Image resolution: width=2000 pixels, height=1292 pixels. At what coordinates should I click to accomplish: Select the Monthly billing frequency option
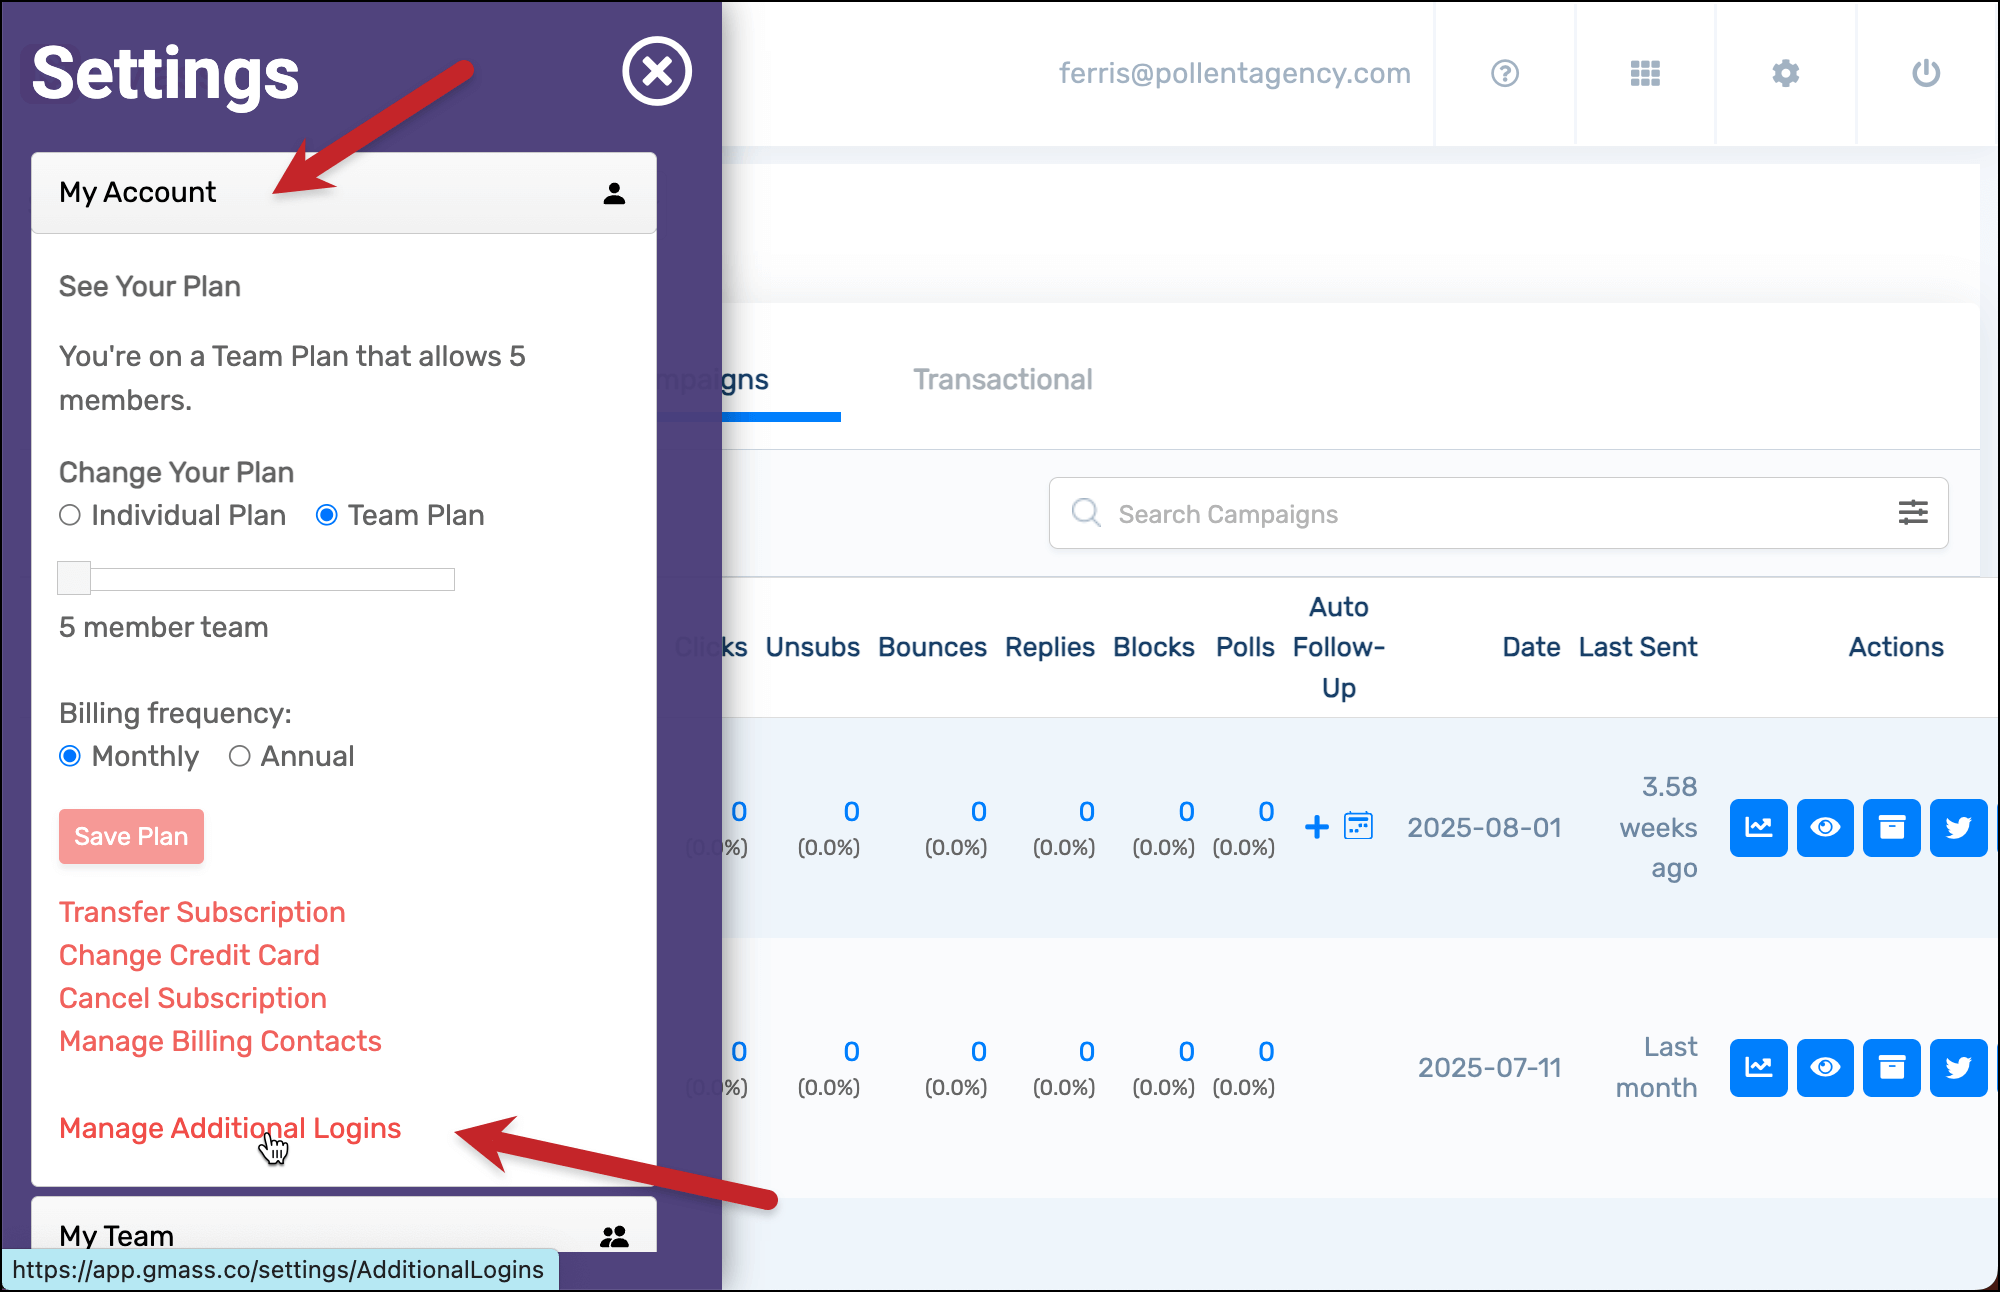tap(70, 756)
